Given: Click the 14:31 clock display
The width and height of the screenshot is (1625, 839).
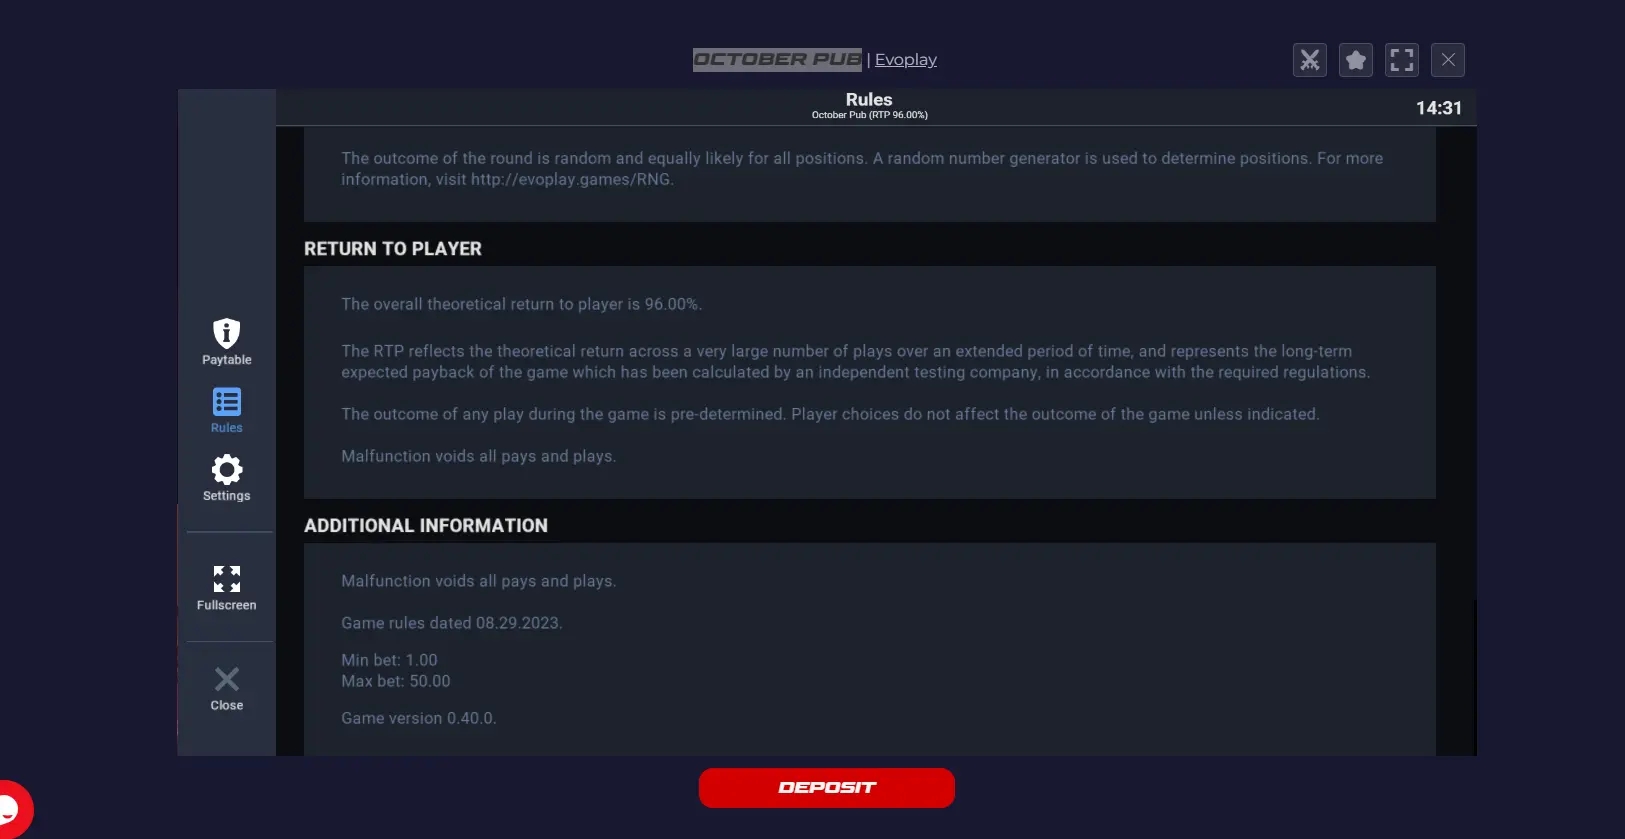Looking at the screenshot, I should [1439, 108].
